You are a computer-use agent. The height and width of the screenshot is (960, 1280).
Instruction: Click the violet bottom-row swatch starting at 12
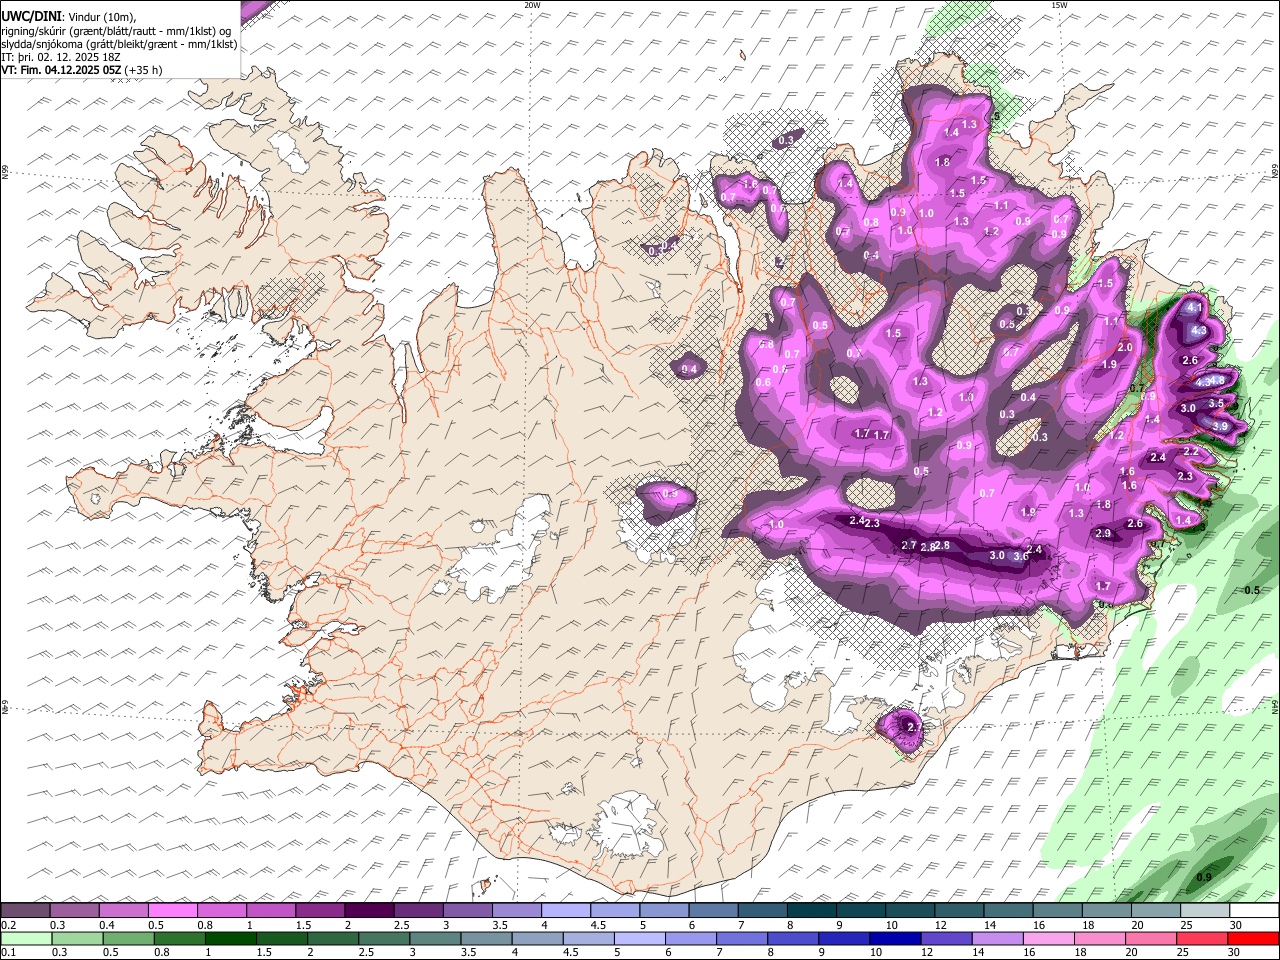947,938
